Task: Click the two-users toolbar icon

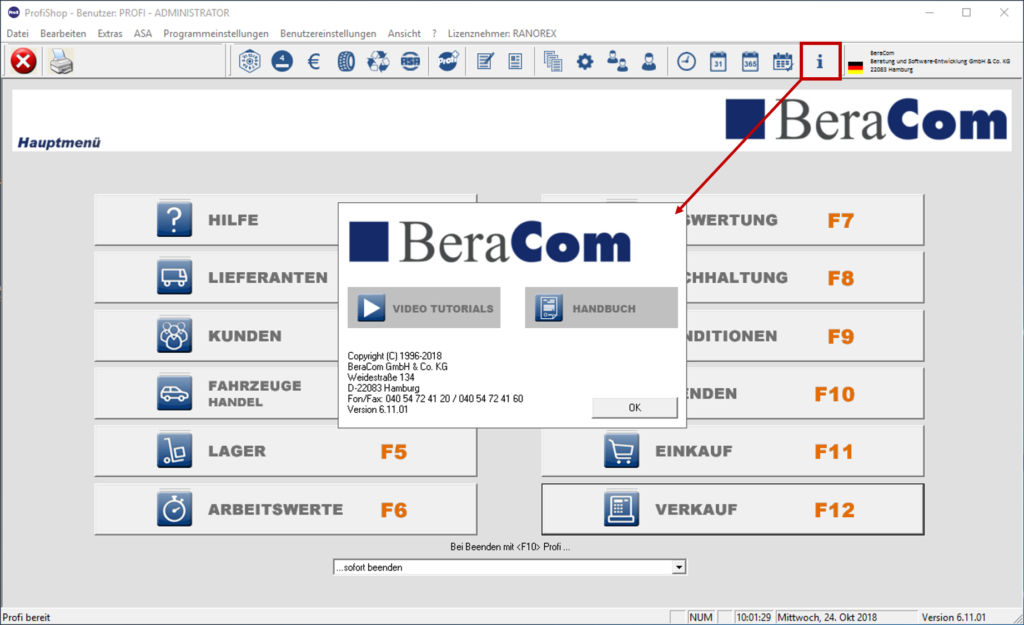Action: point(617,61)
